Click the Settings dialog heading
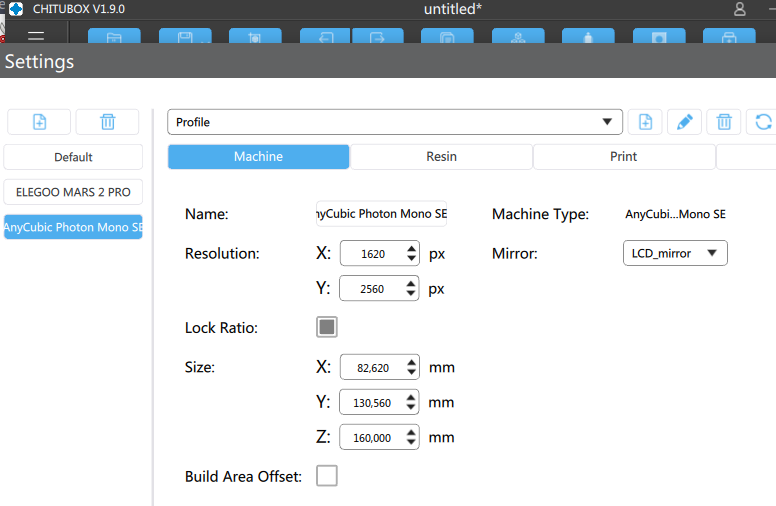The height and width of the screenshot is (506, 776). (39, 61)
